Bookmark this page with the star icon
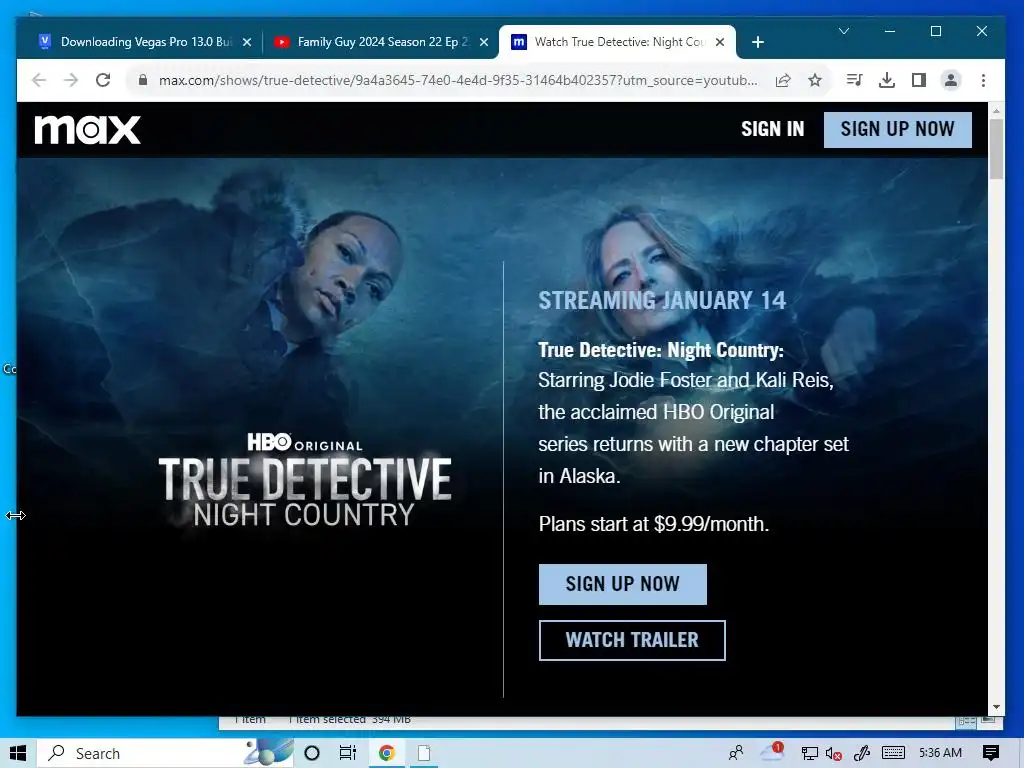Screen dimensions: 1024x768 tap(815, 80)
